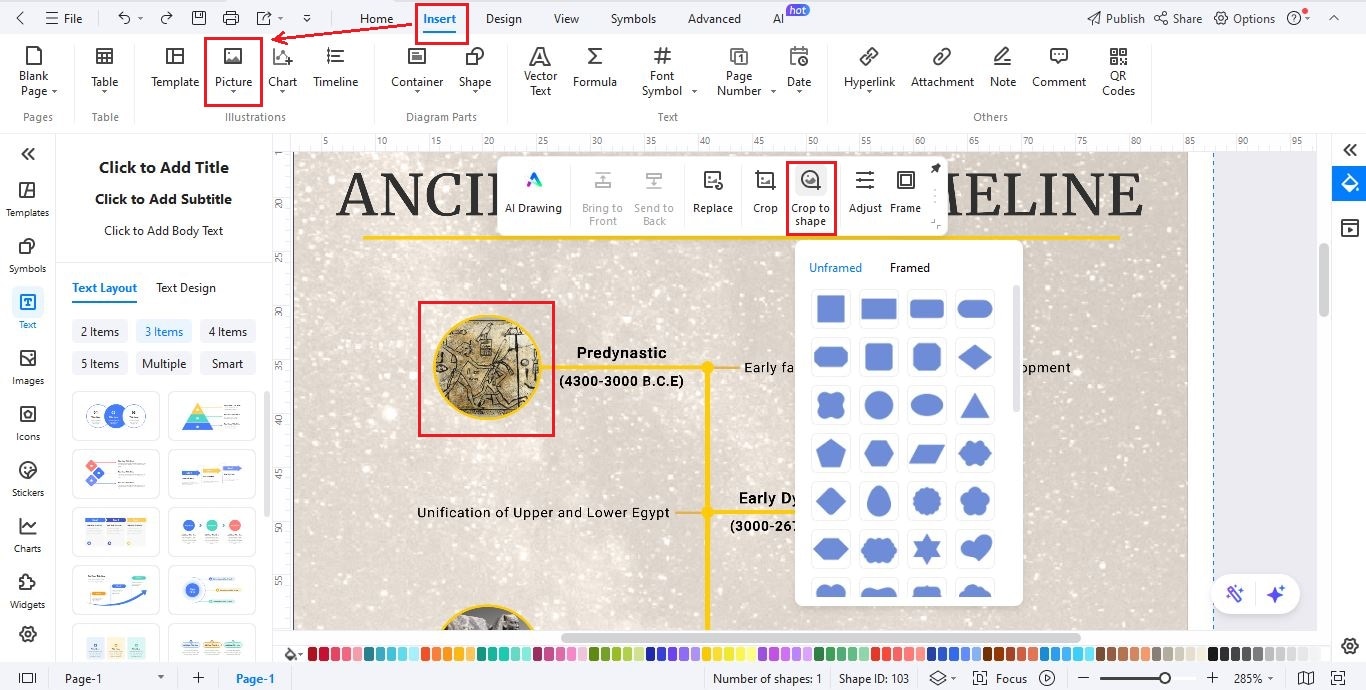
Task: Add an Attachment
Action: click(x=942, y=68)
